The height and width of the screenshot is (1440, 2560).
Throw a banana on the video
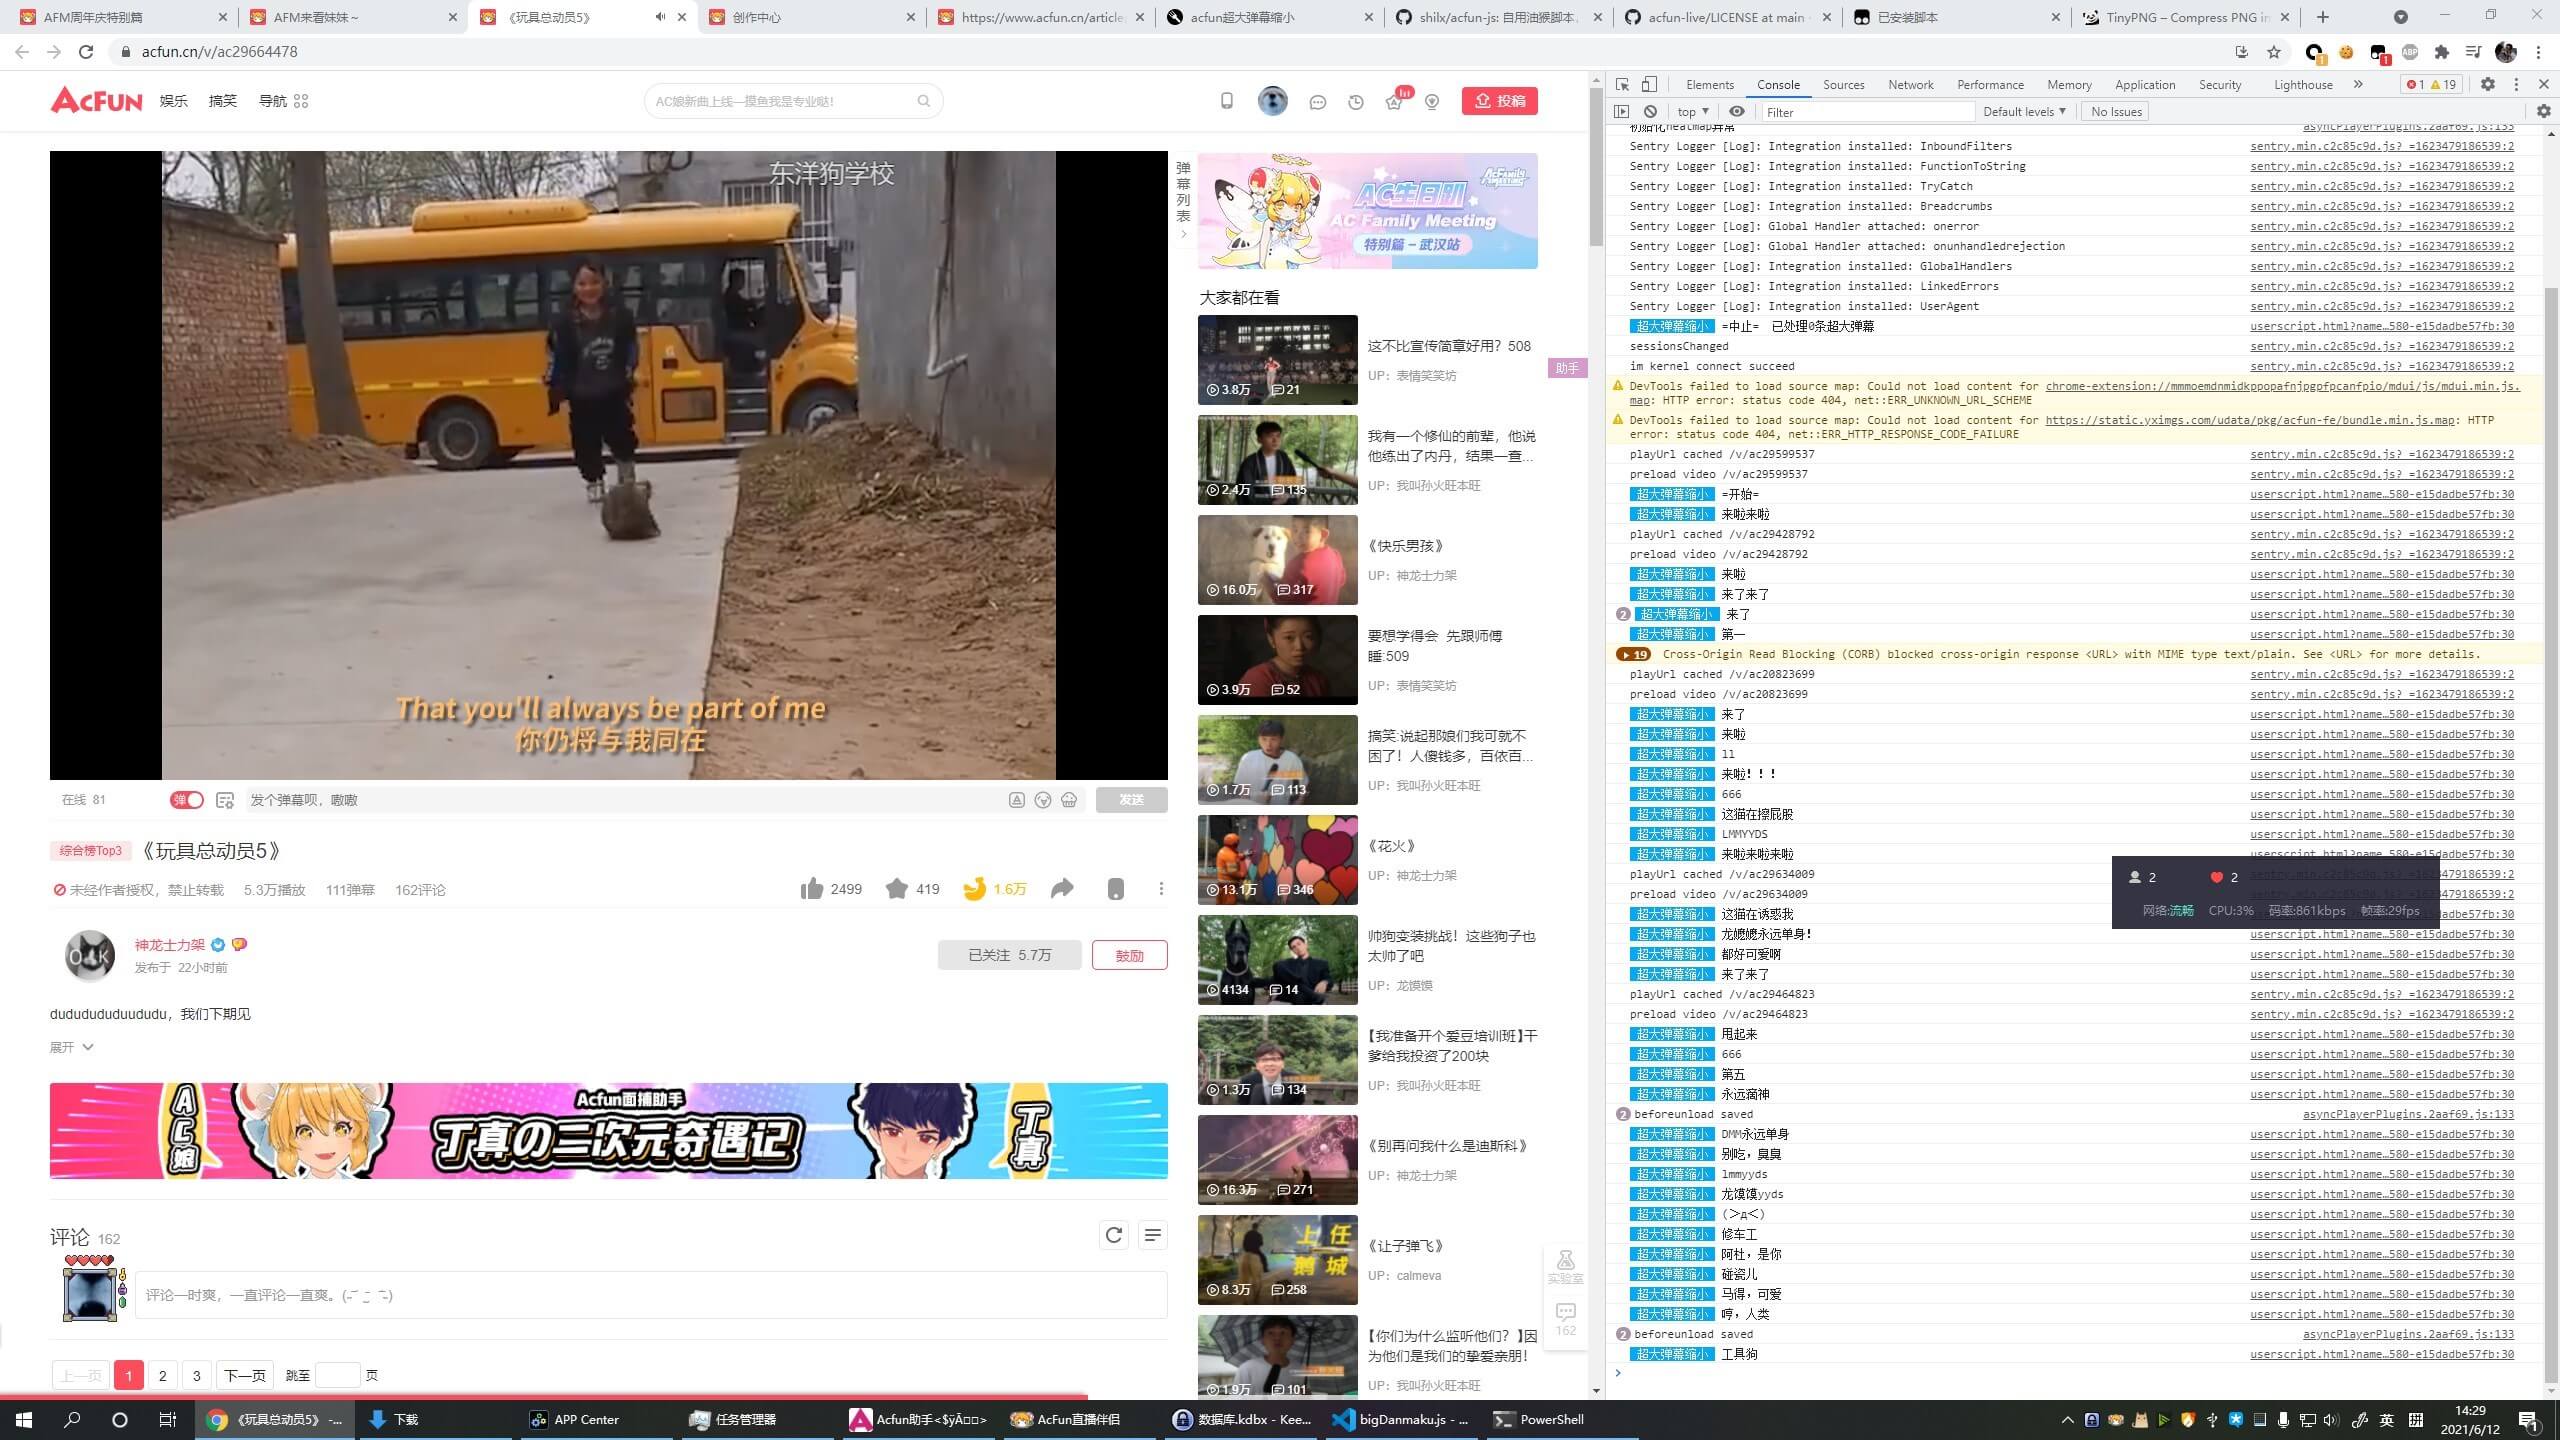(x=975, y=888)
